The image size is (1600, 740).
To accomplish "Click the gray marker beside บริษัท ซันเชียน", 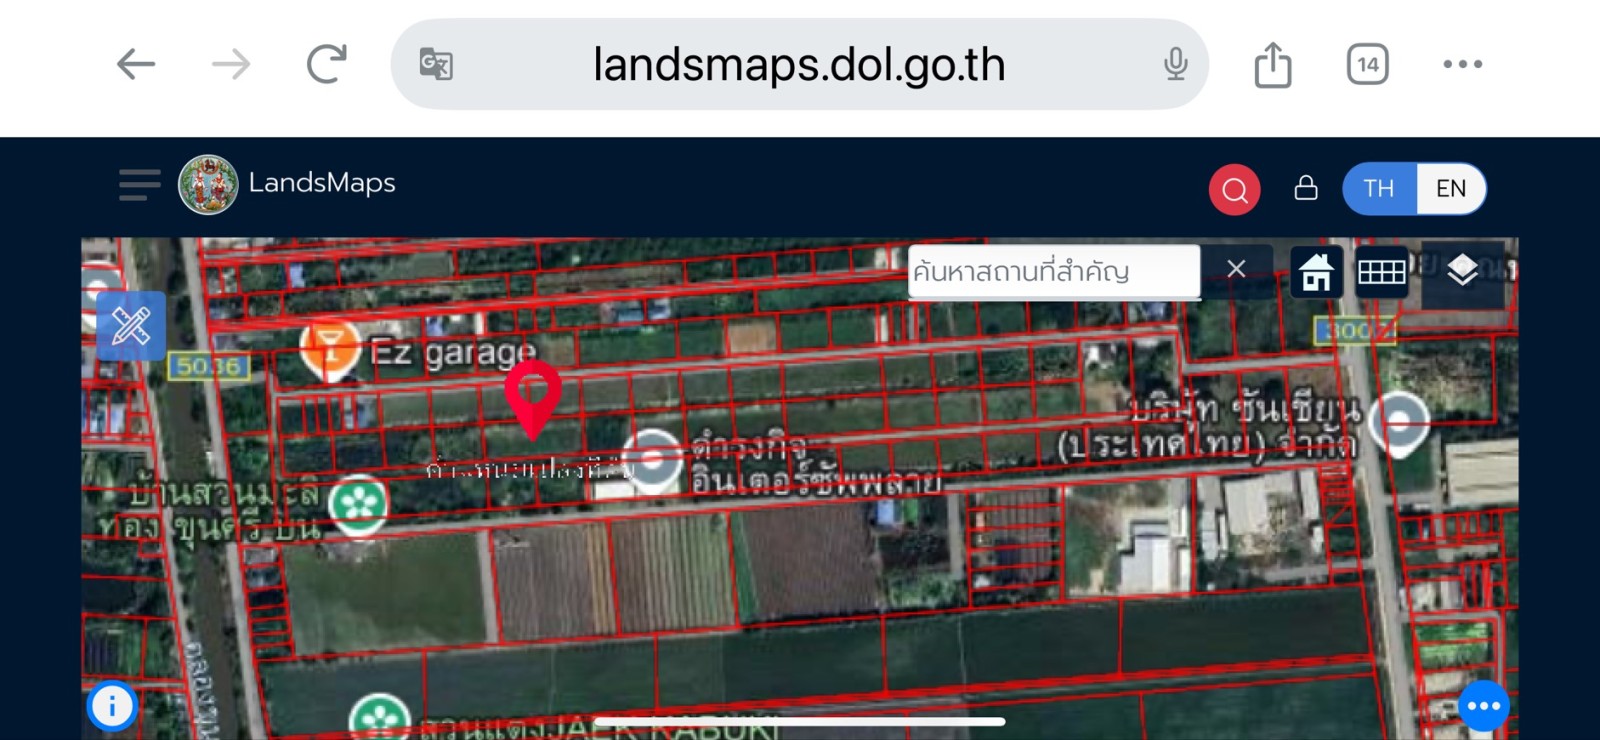I will 1399,425.
